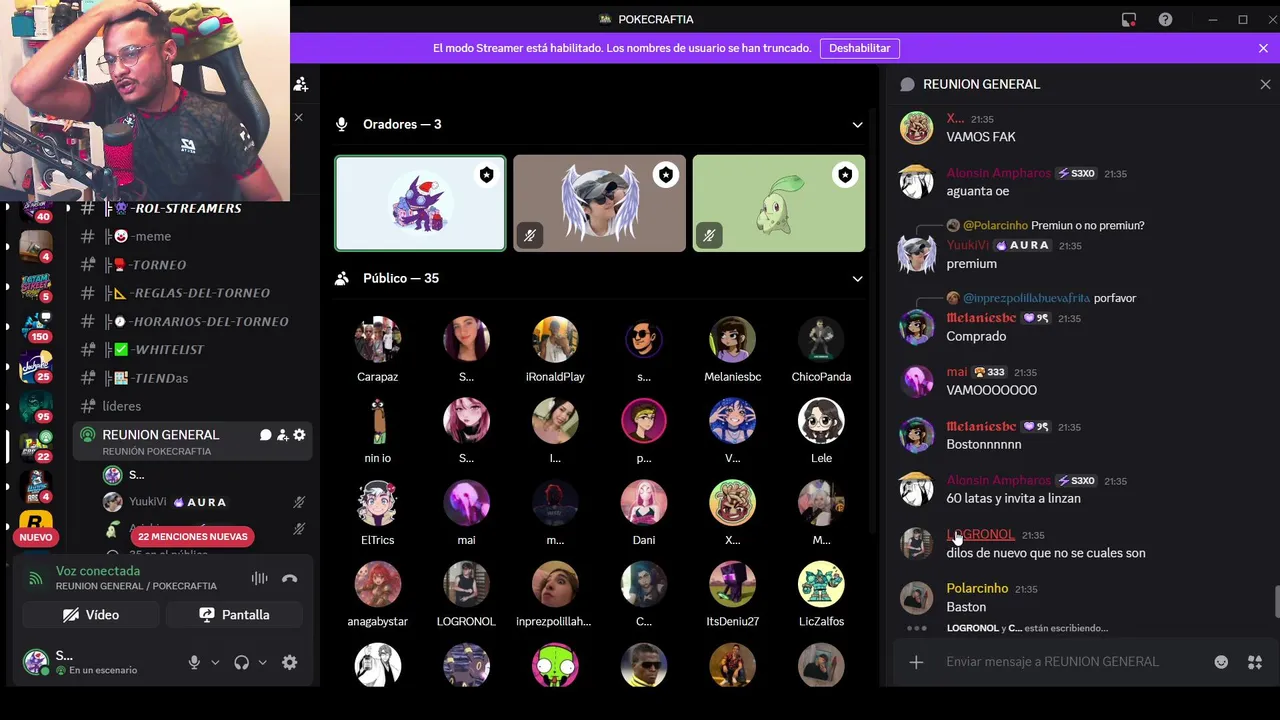Disconnect from voice with the phone icon
This screenshot has height=720, width=1280.
[290, 578]
